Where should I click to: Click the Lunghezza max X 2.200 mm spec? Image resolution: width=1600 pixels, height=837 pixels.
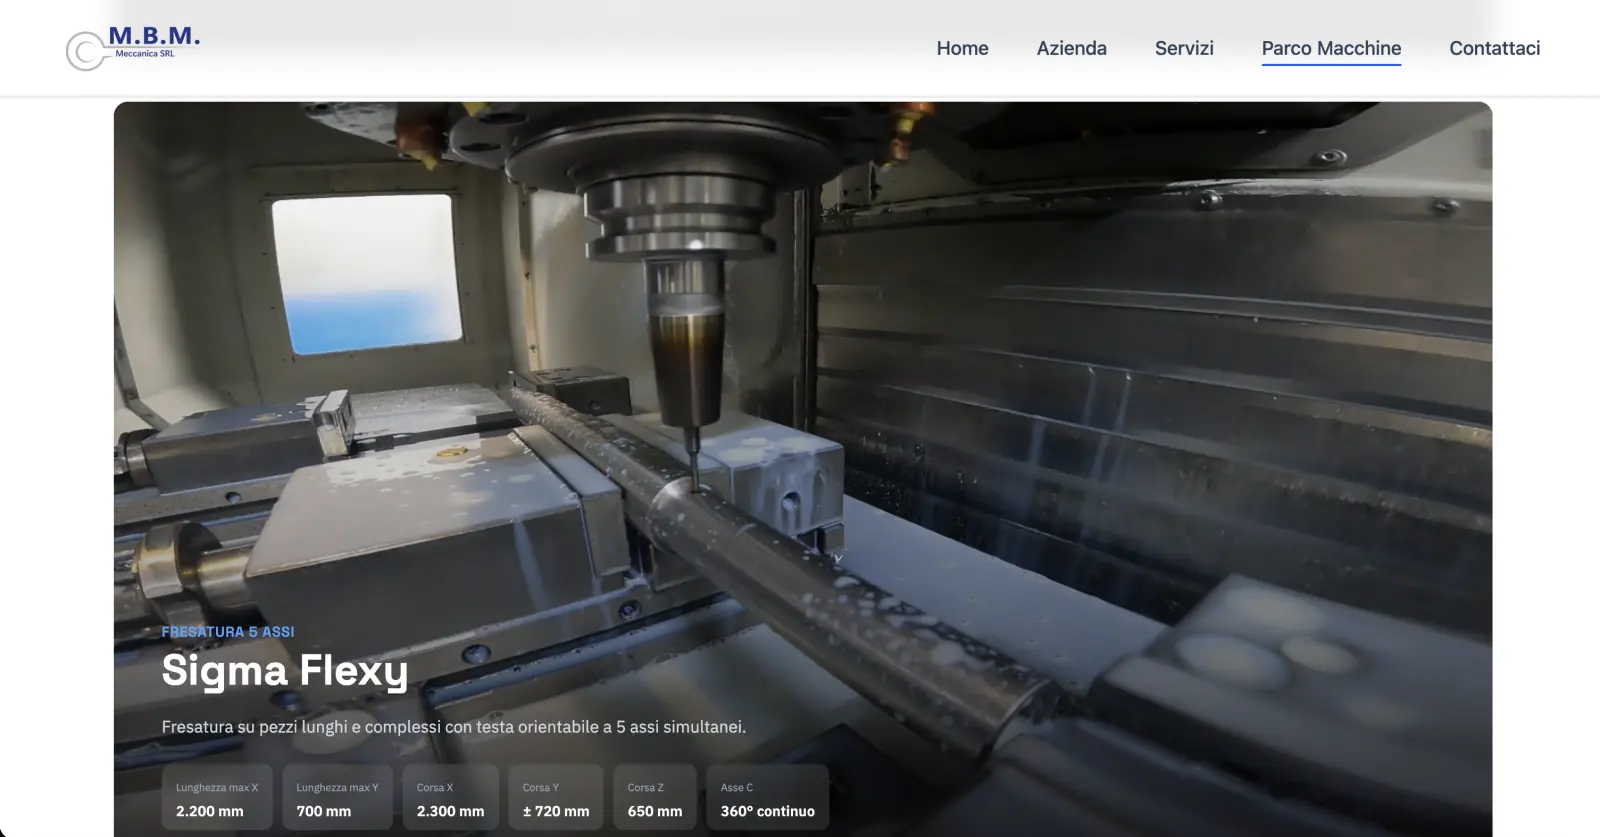click(217, 798)
